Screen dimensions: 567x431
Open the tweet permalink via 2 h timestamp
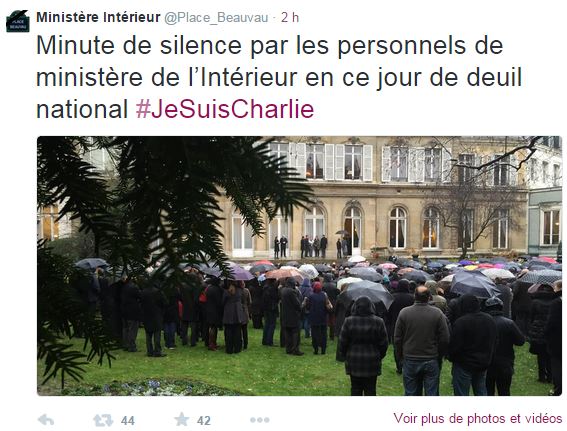[x=290, y=17]
